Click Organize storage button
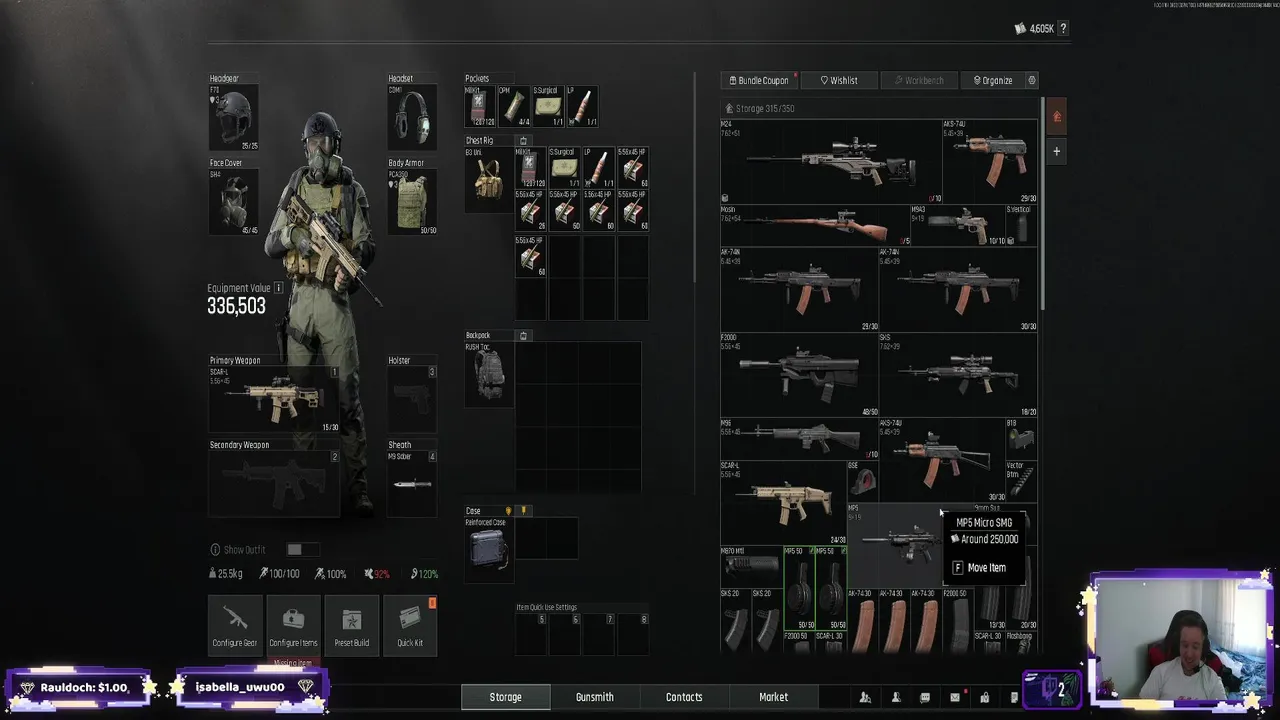The image size is (1280, 720). 993,80
